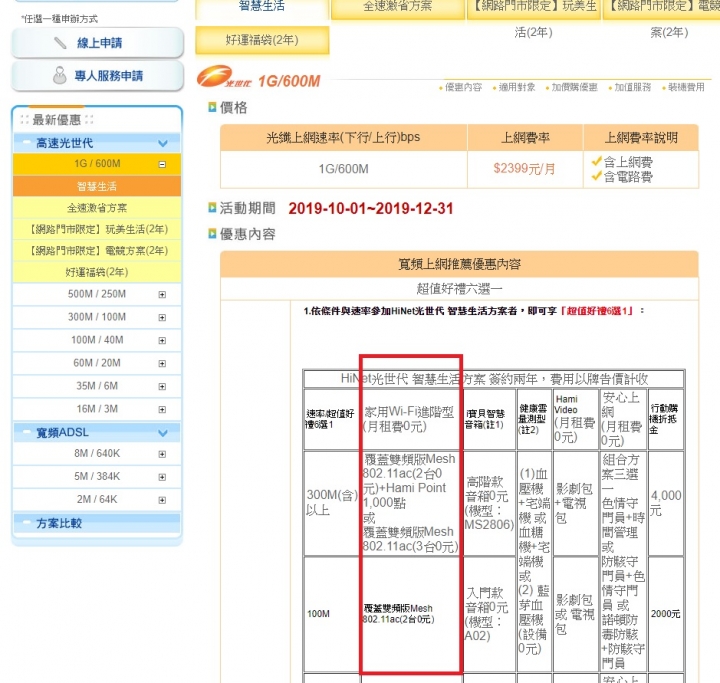
Task: Open the 35M / 6M sidebar row
Action: point(97,386)
